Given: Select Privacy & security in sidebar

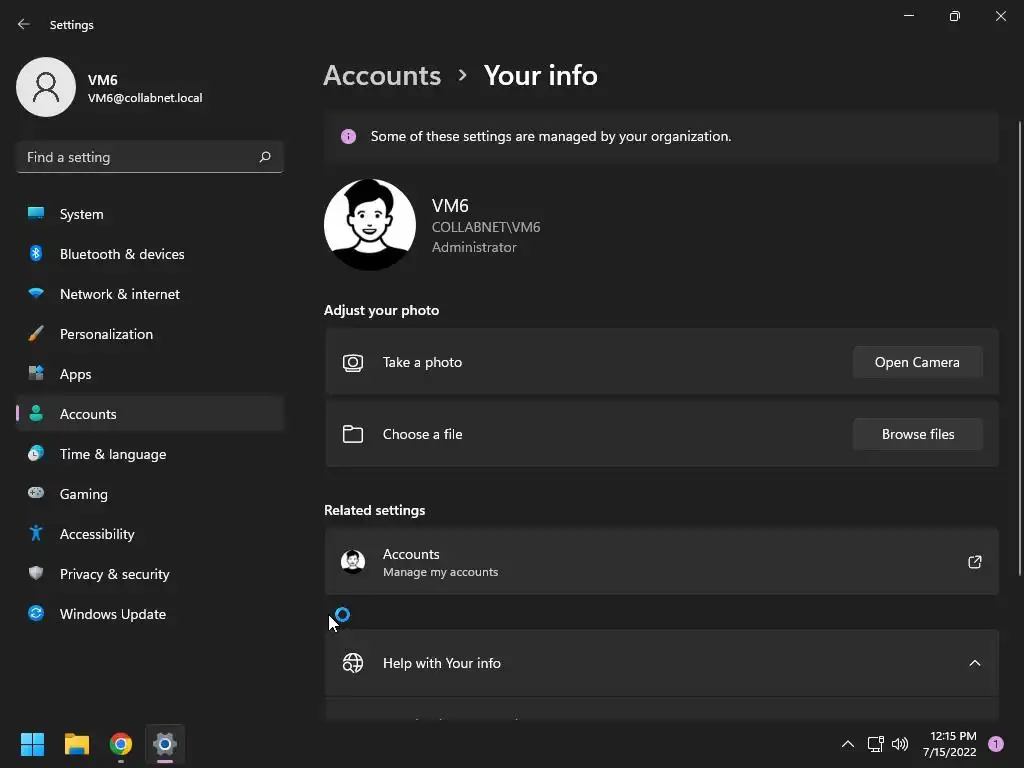Looking at the screenshot, I should (114, 574).
